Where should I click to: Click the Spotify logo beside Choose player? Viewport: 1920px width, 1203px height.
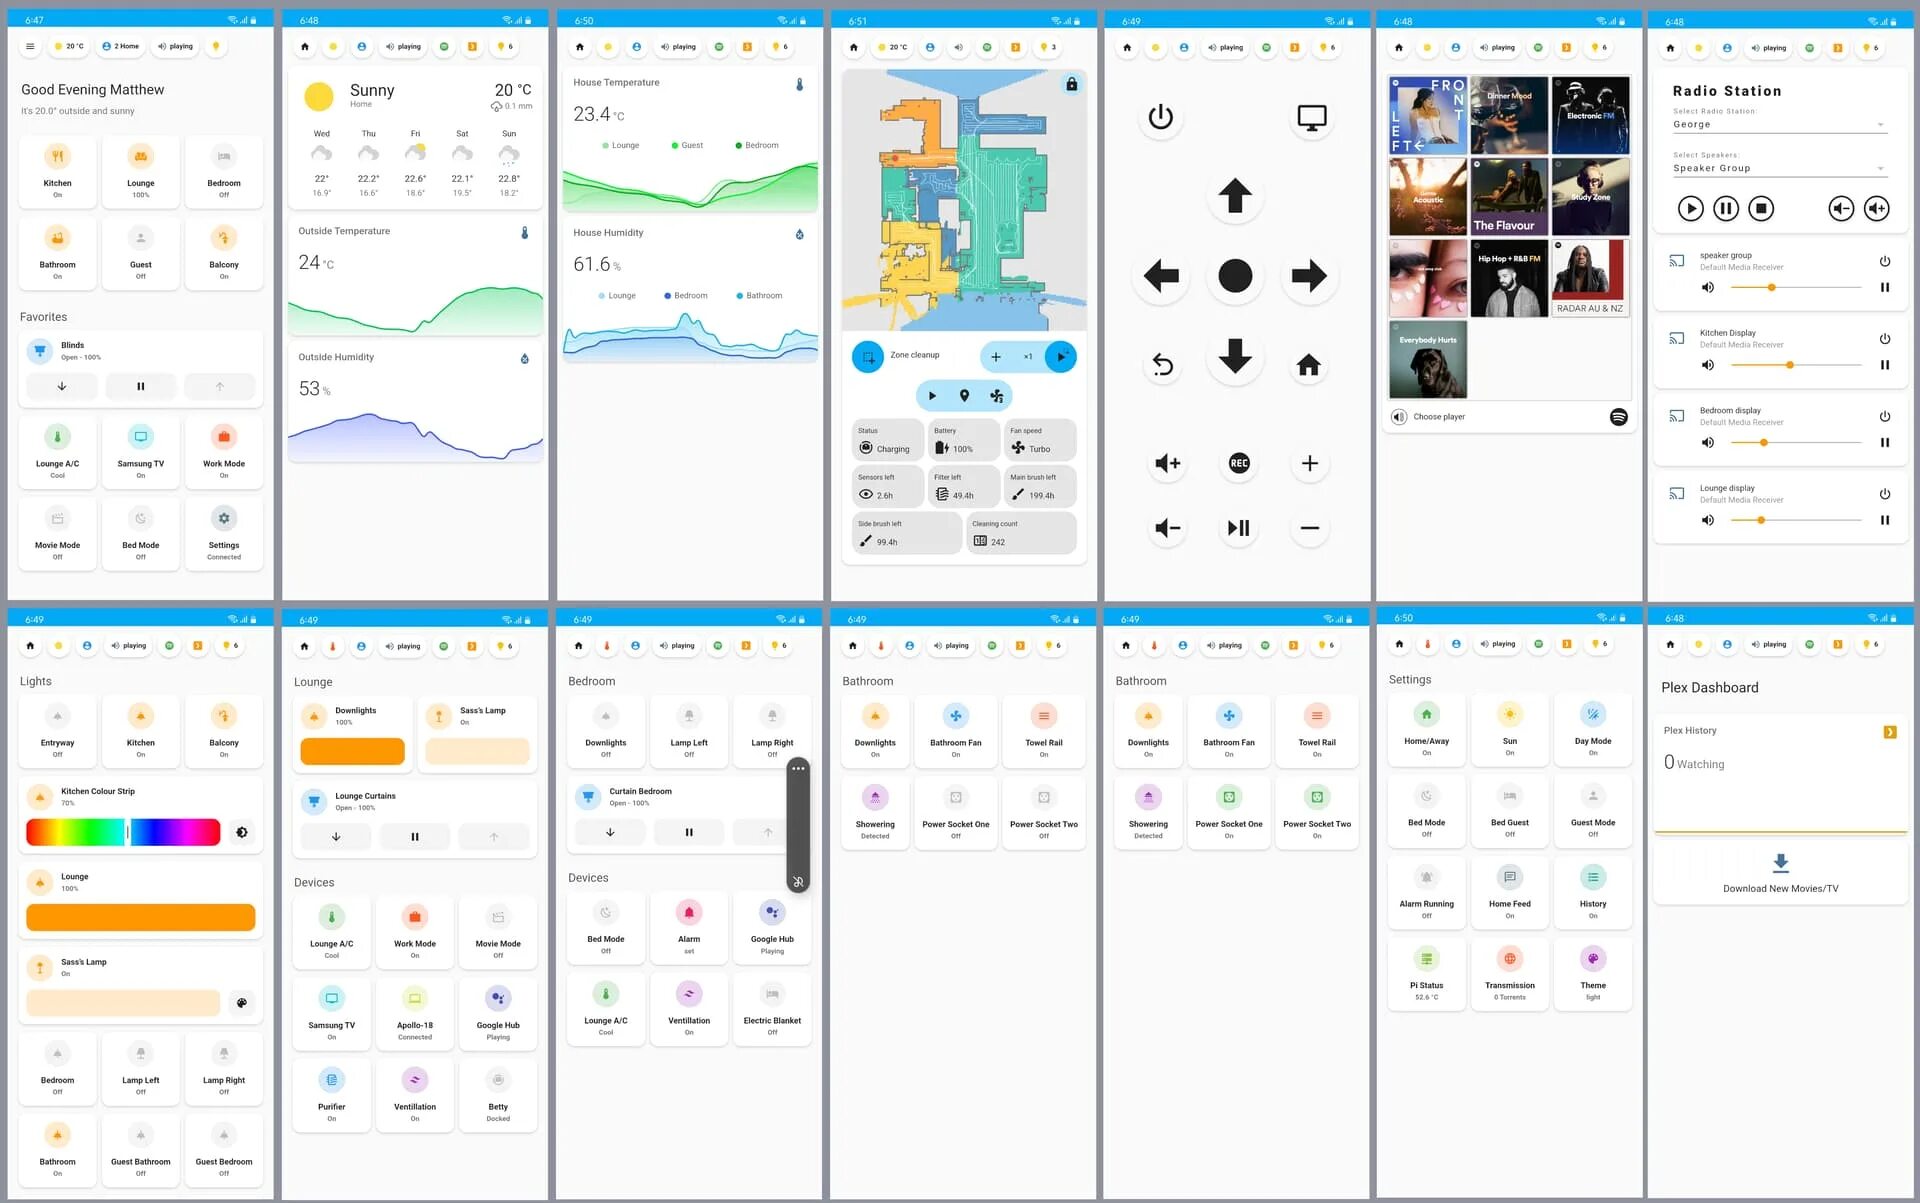(1618, 417)
